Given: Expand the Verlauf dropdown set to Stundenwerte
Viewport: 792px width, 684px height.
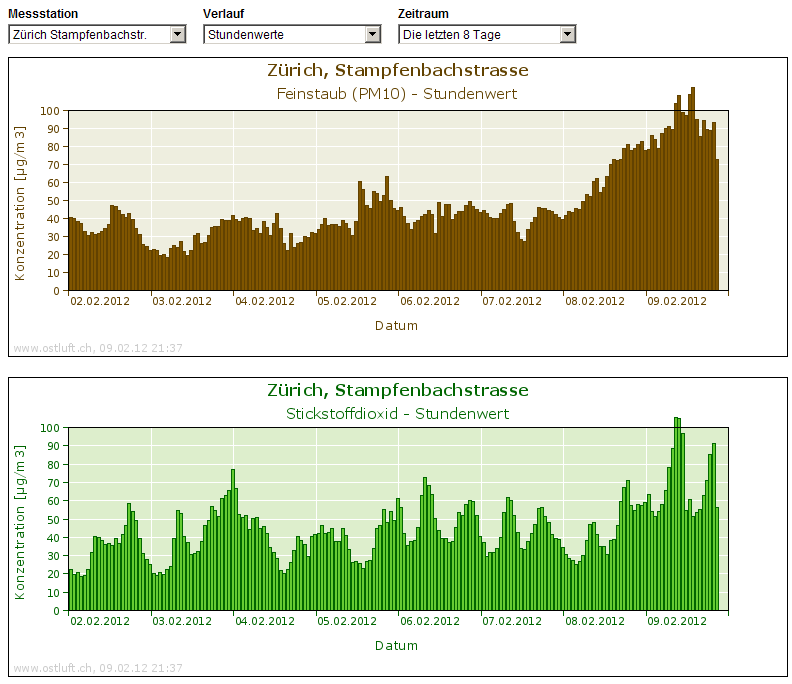Looking at the screenshot, I should point(292,34).
